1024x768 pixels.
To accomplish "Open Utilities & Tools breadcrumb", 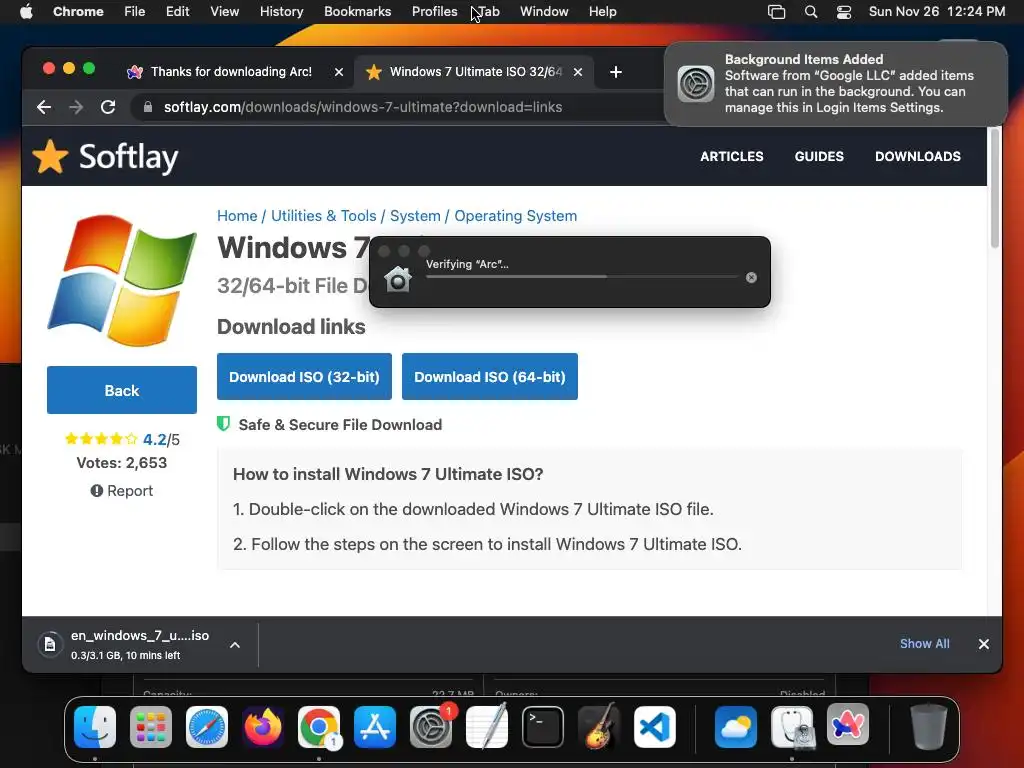I will click(x=323, y=216).
